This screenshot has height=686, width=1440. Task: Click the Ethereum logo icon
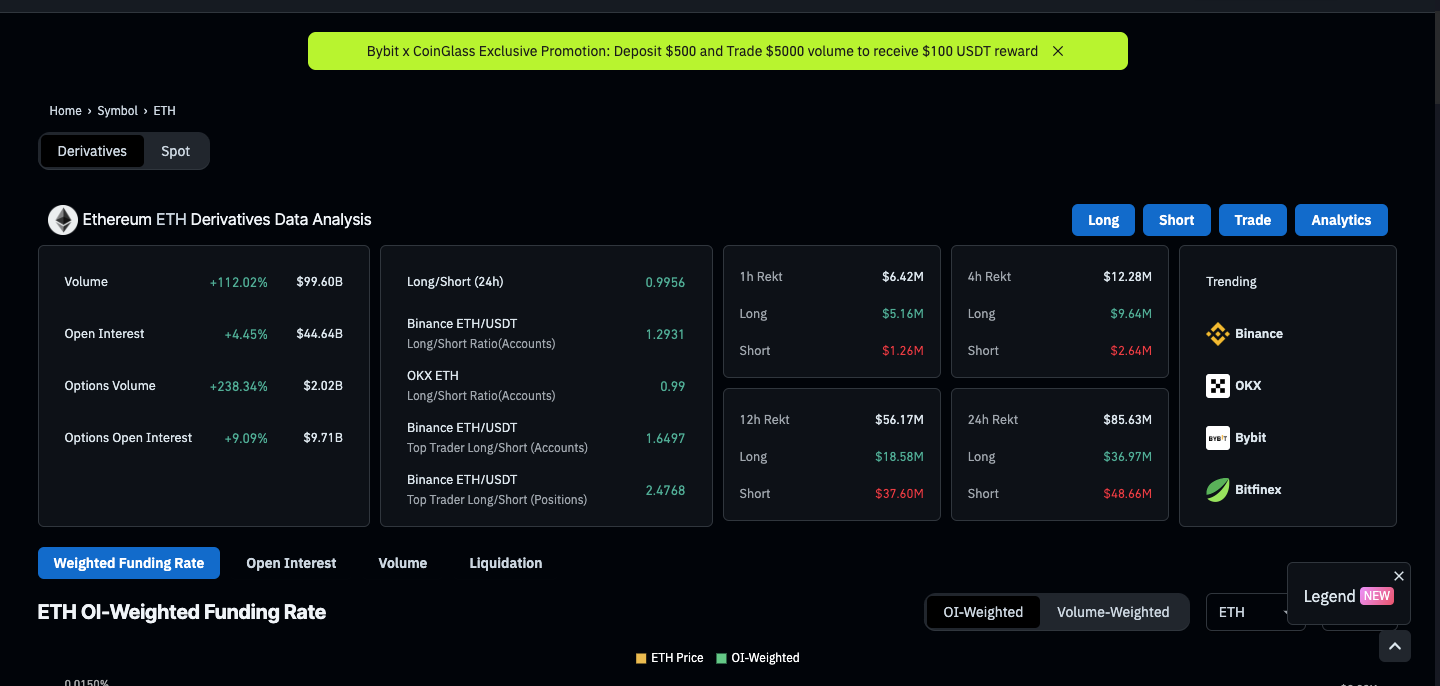tap(63, 220)
